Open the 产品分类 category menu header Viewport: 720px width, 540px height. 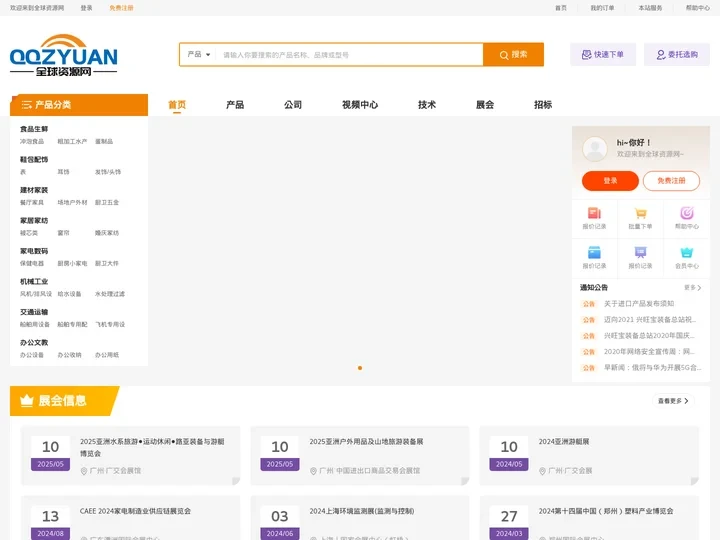click(x=79, y=105)
